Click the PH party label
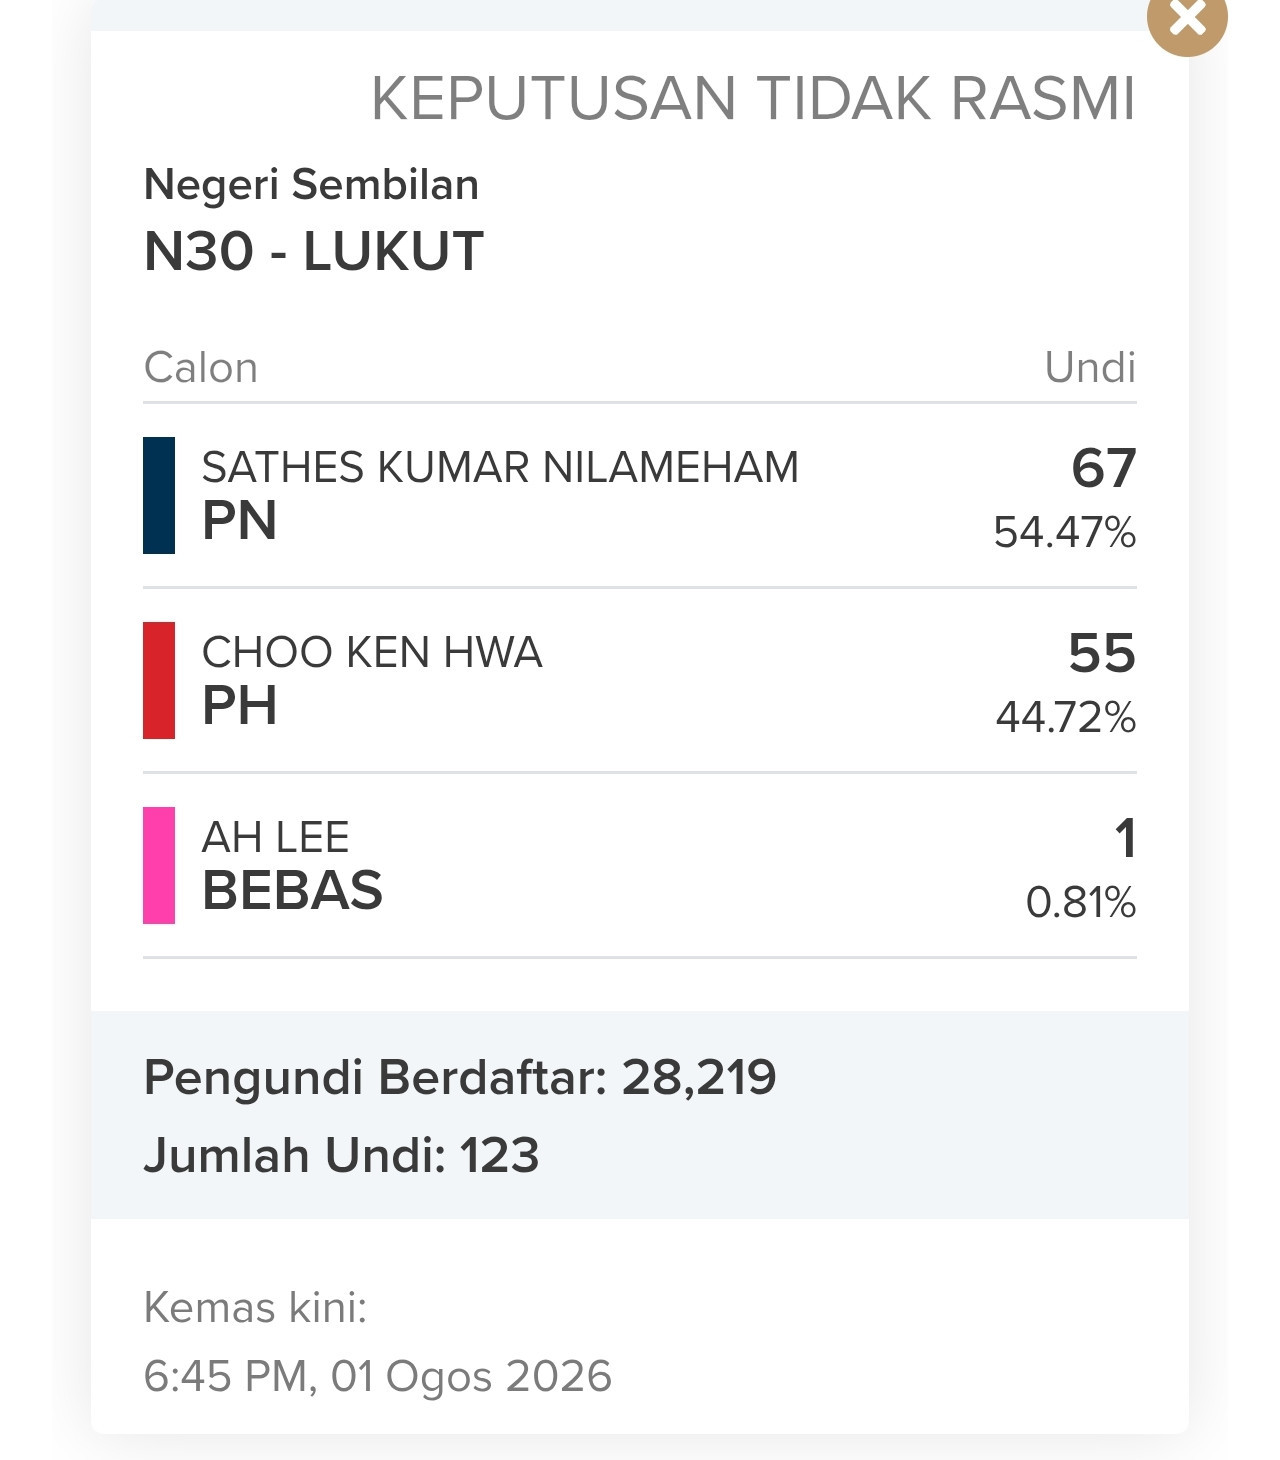This screenshot has height=1460, width=1280. click(x=240, y=706)
